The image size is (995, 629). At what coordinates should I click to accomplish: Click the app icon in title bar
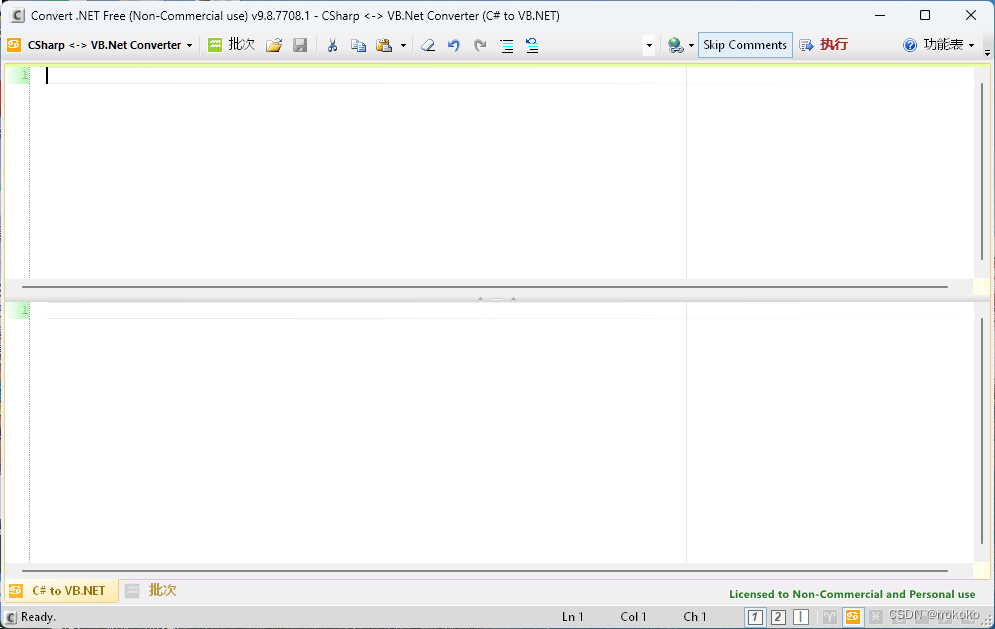pyautogui.click(x=17, y=15)
